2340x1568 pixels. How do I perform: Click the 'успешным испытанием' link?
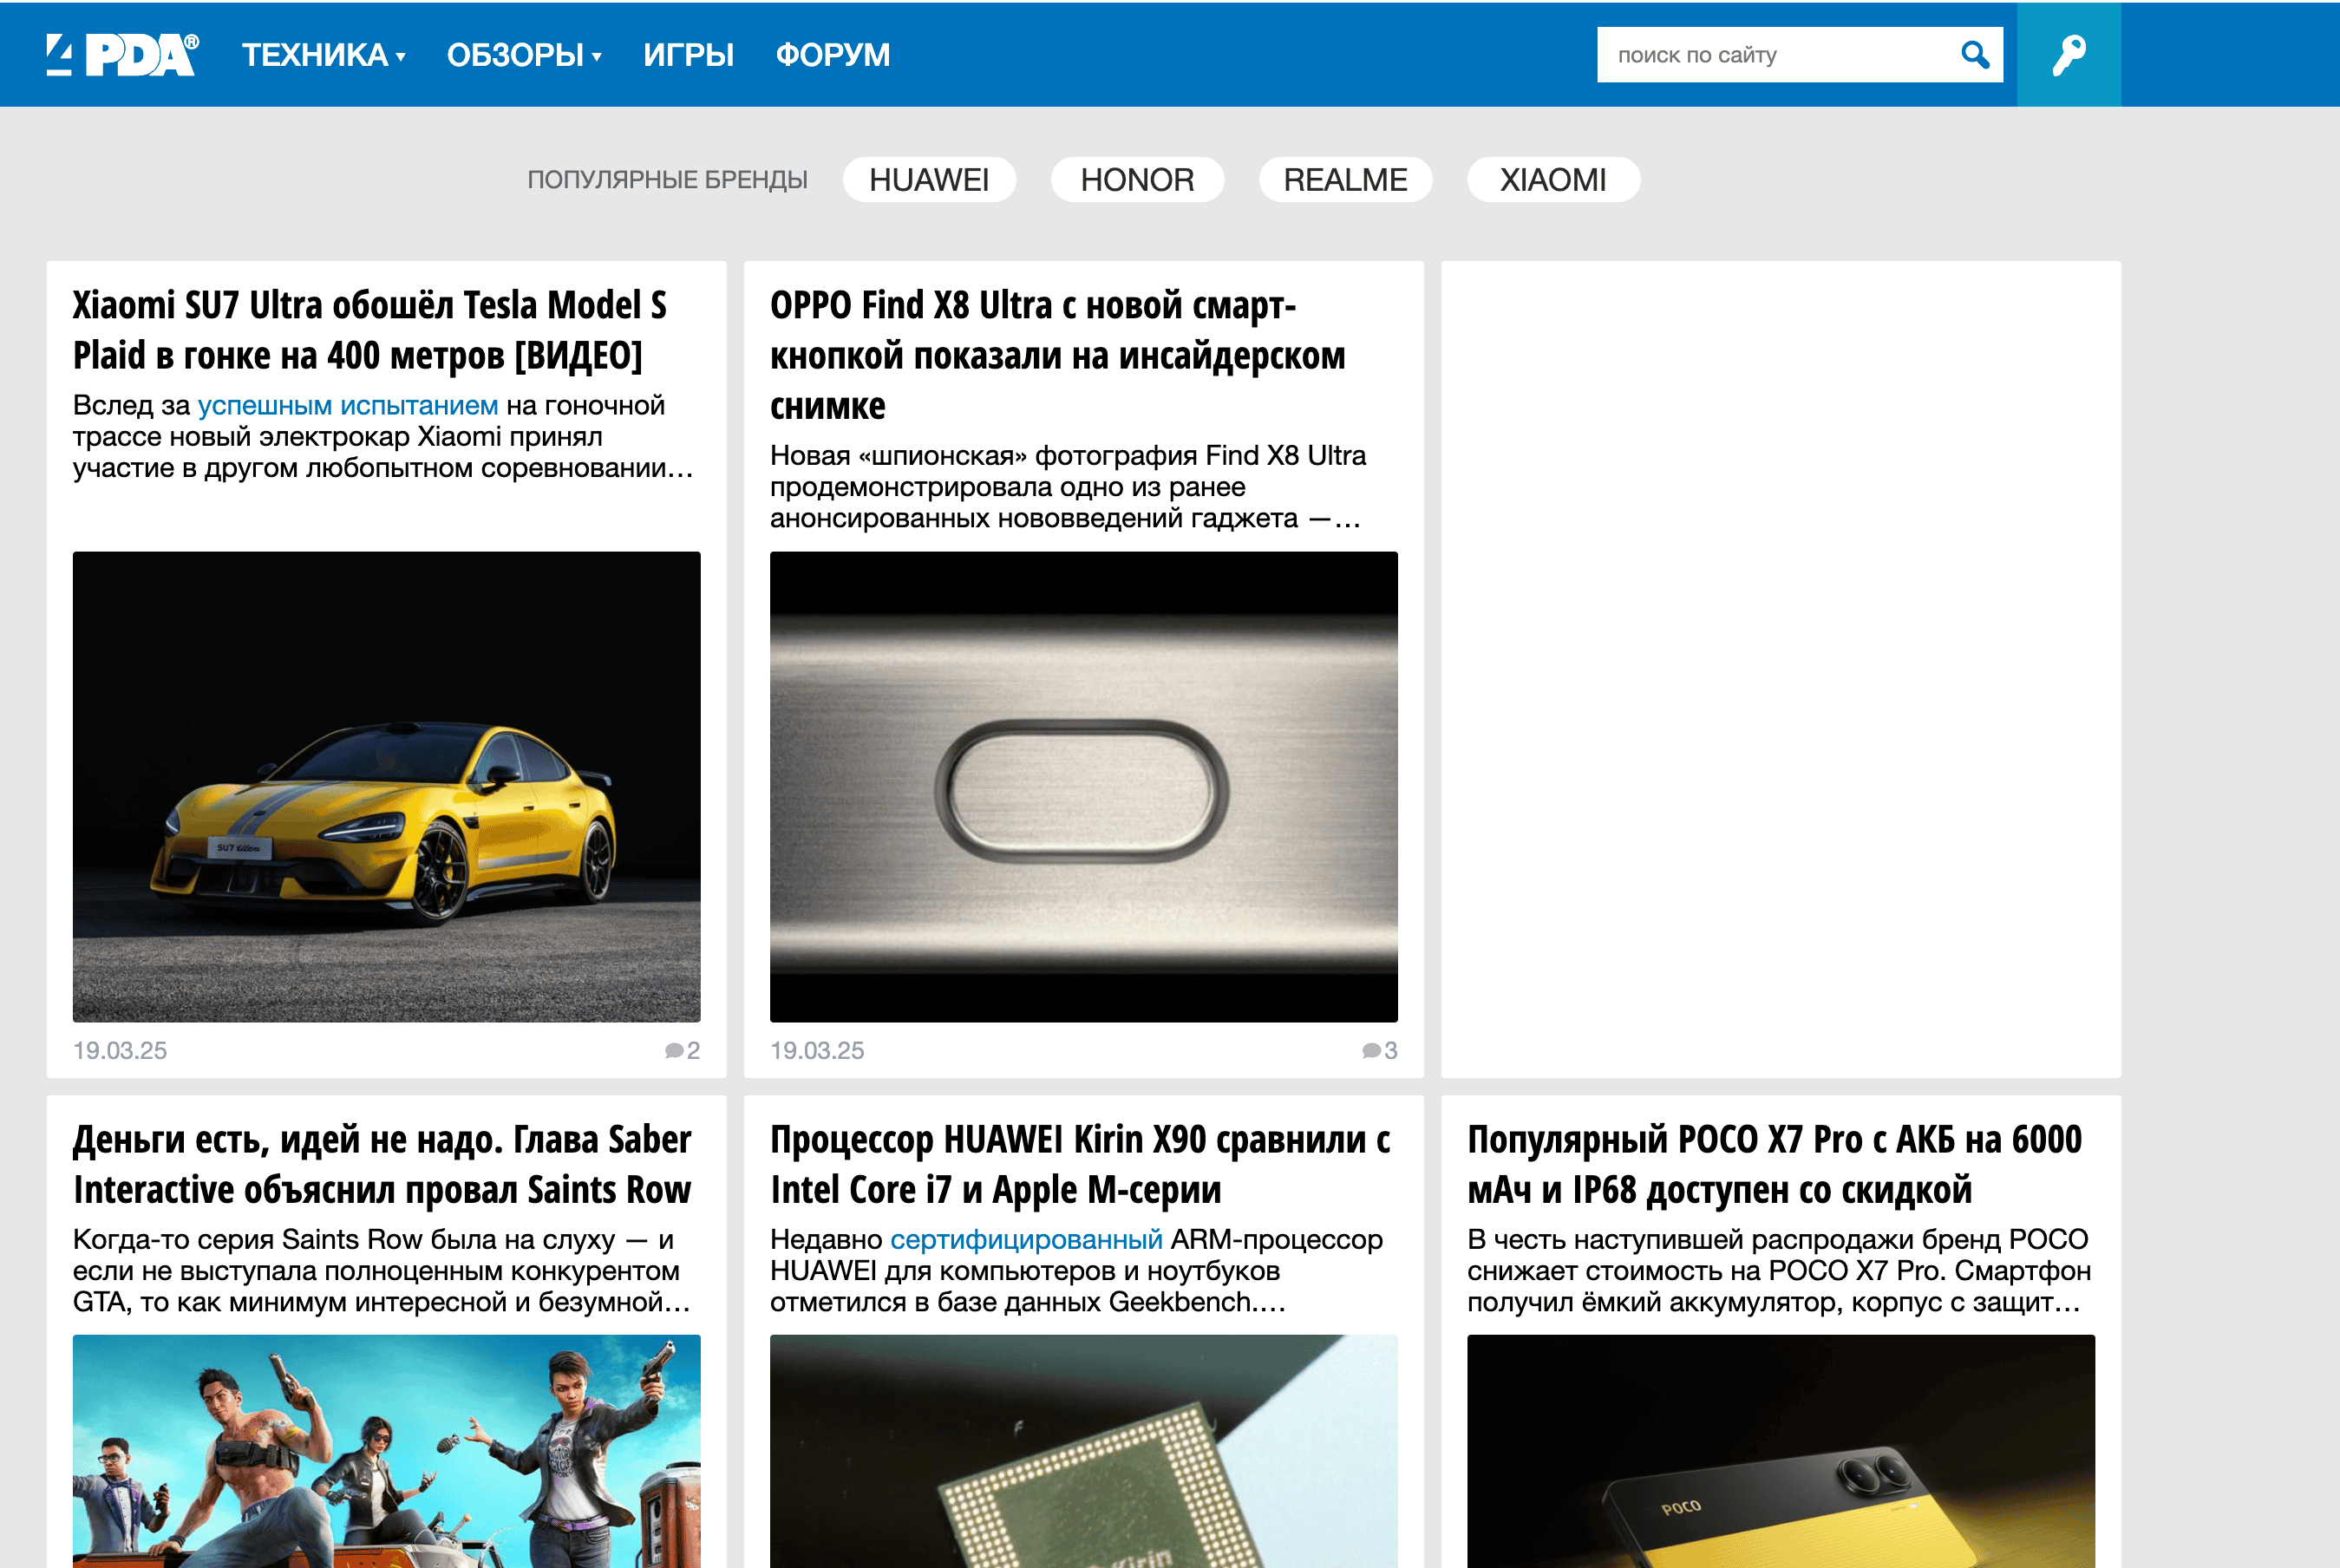347,405
